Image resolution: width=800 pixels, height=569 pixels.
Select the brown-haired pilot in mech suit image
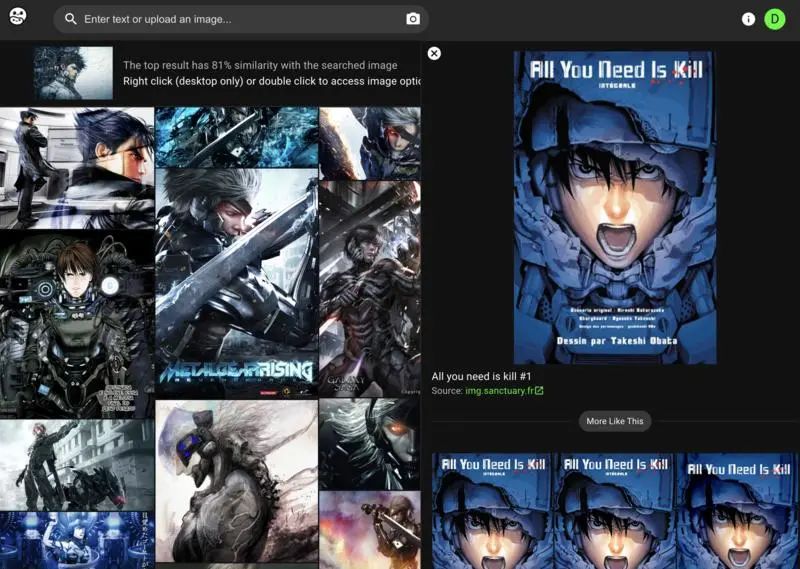tap(77, 325)
